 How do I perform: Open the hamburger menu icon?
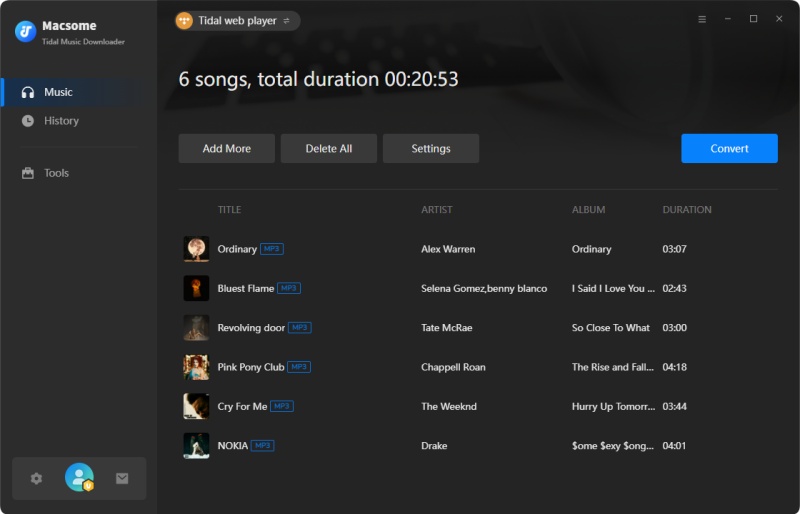pos(702,19)
